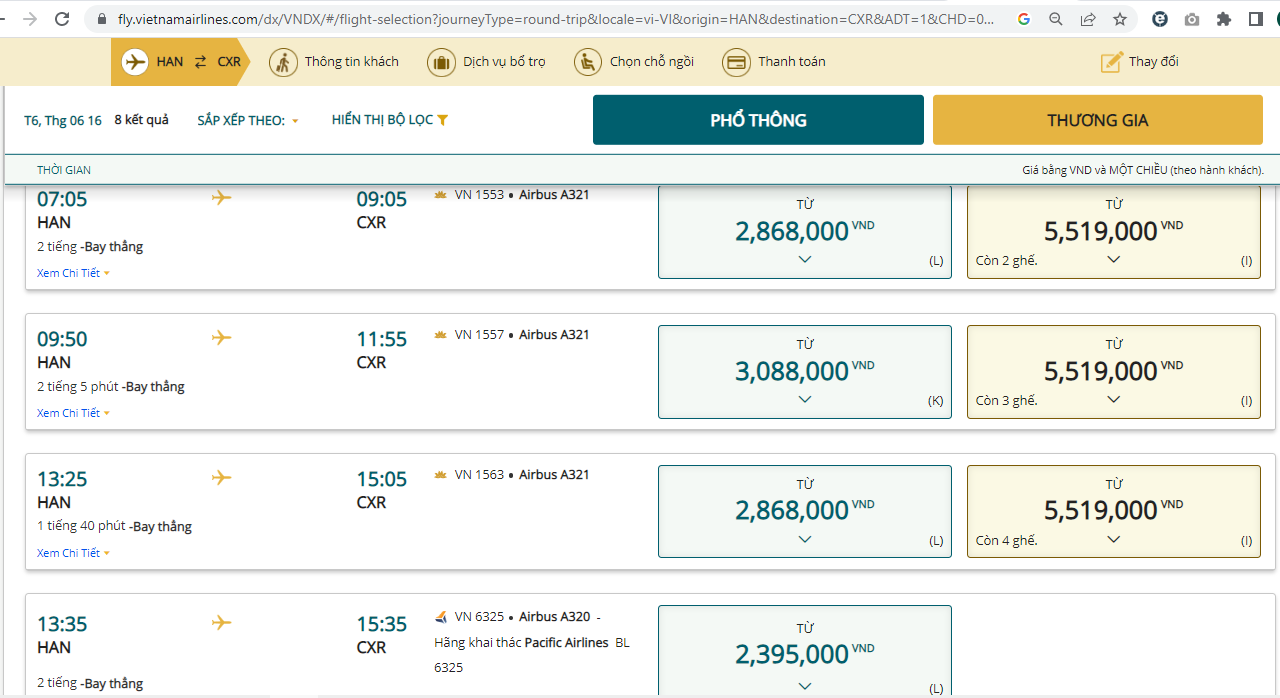Click the passenger info walking person icon
Screen dimensions: 1280x698
point(283,62)
